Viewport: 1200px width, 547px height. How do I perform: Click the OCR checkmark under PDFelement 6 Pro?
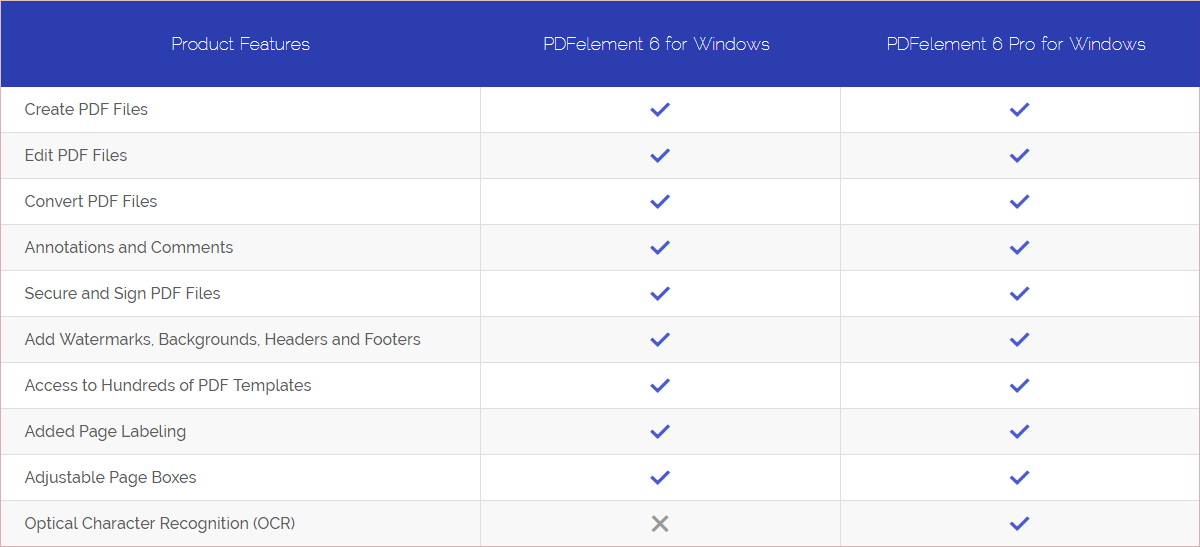tap(1020, 524)
